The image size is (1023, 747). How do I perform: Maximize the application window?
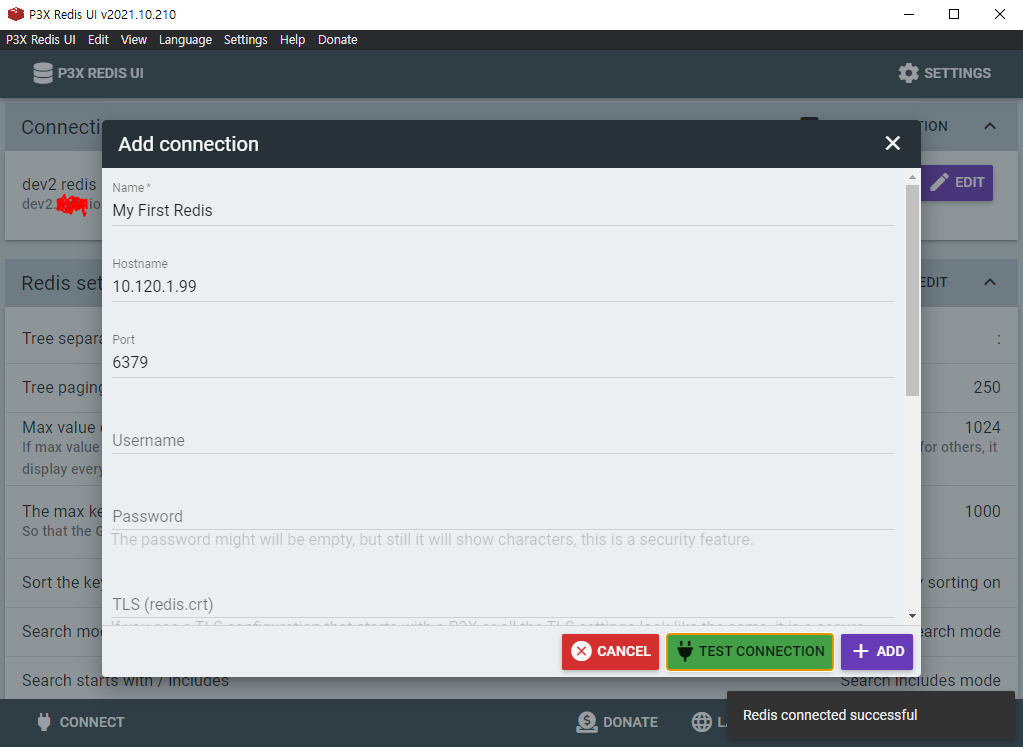954,14
